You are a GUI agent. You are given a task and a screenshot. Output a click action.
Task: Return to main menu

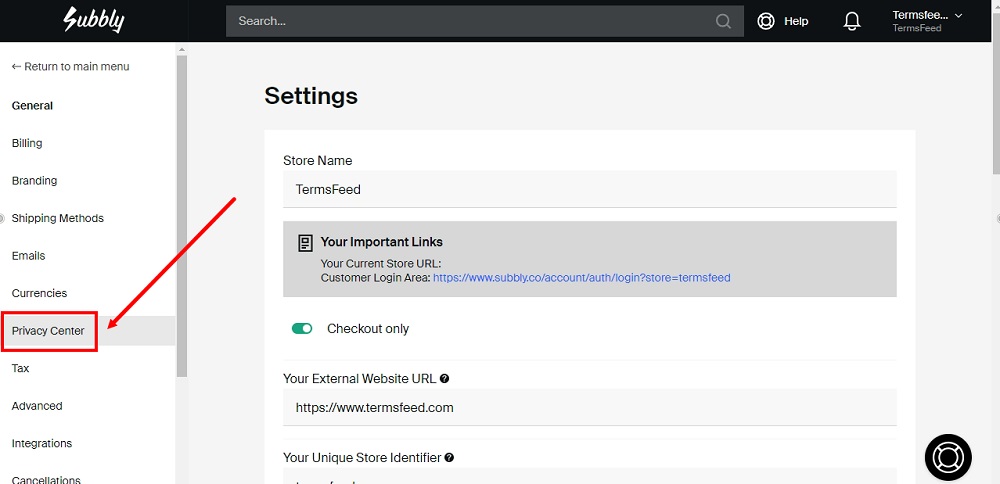(70, 66)
